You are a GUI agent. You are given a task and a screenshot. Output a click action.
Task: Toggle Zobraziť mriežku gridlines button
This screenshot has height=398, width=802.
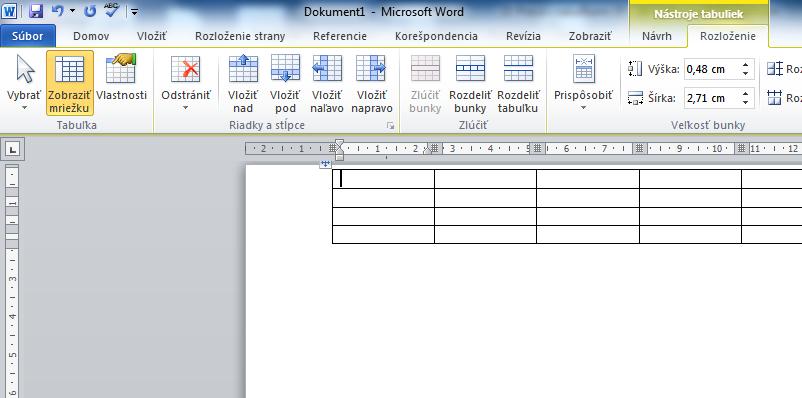70,83
